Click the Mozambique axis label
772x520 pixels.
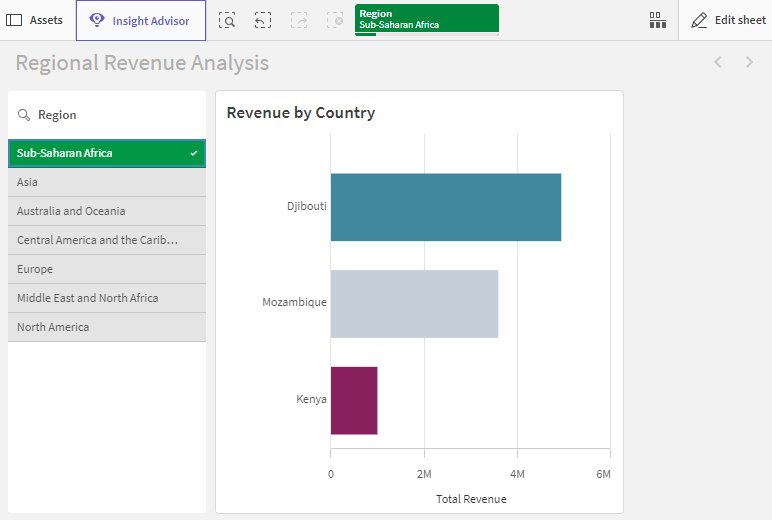[x=294, y=302]
